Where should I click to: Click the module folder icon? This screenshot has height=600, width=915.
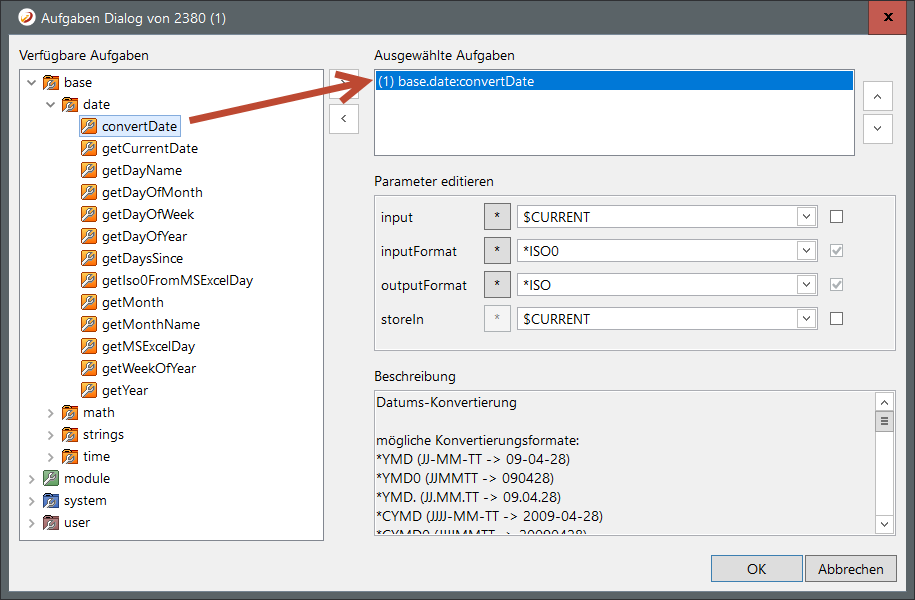click(51, 478)
